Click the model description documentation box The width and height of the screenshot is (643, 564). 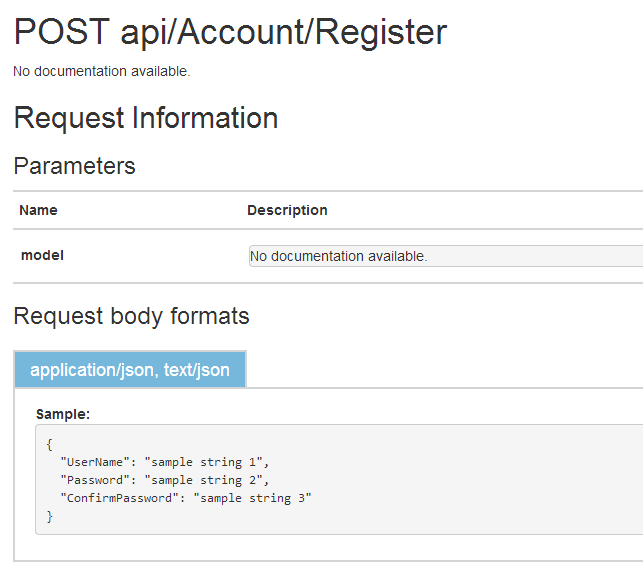[x=444, y=256]
